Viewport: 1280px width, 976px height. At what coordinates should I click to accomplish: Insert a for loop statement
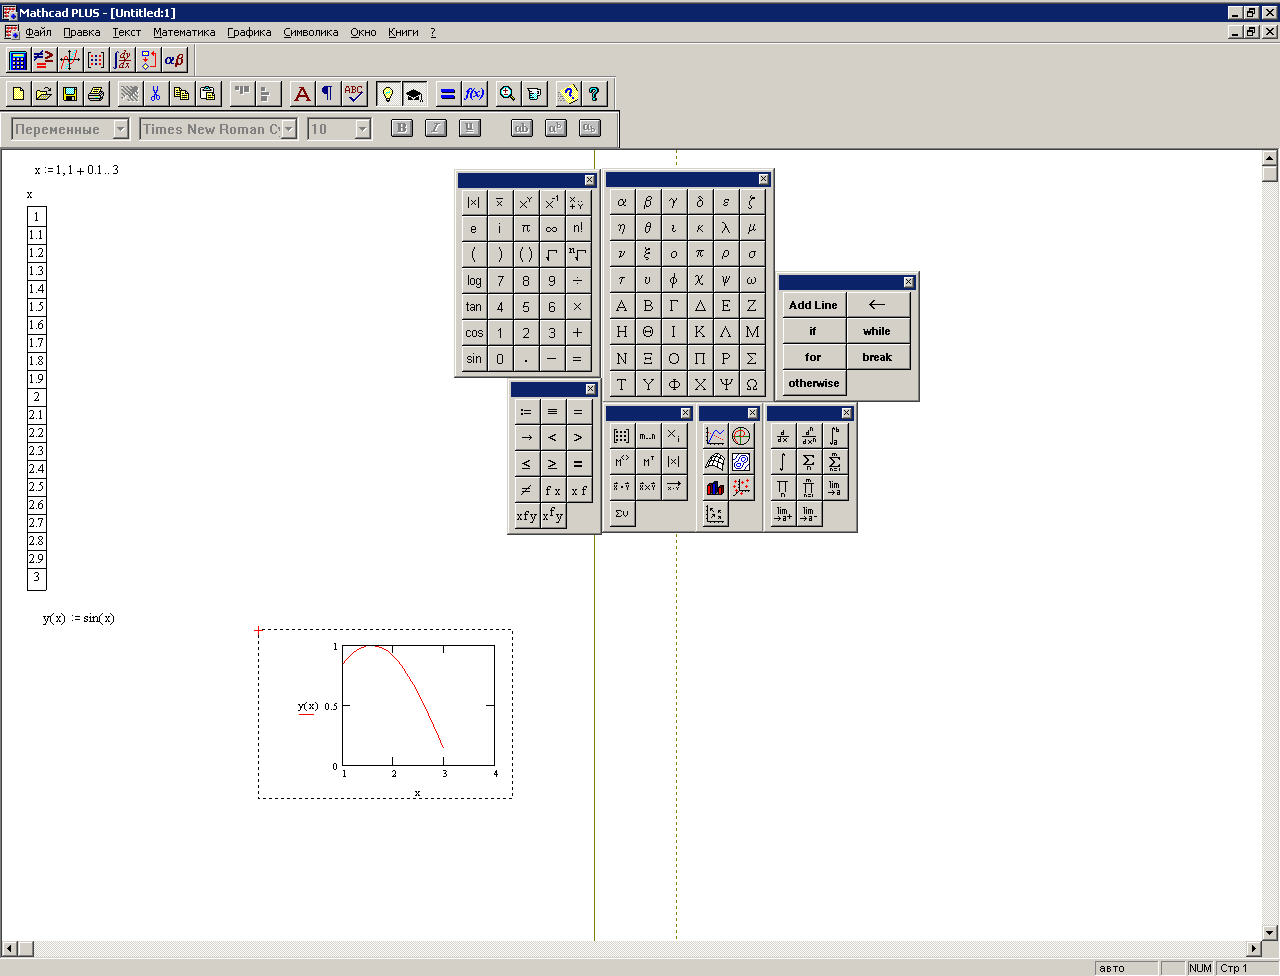pos(813,357)
